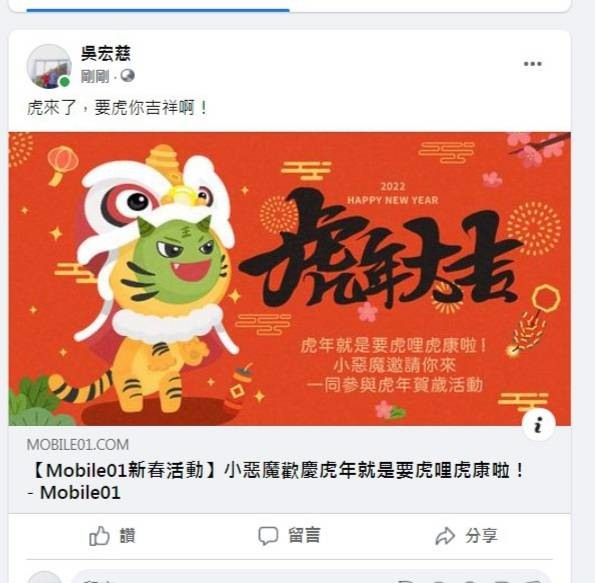595x583 pixels.
Task: Click the globe public privacy icon
Action: click(x=128, y=76)
